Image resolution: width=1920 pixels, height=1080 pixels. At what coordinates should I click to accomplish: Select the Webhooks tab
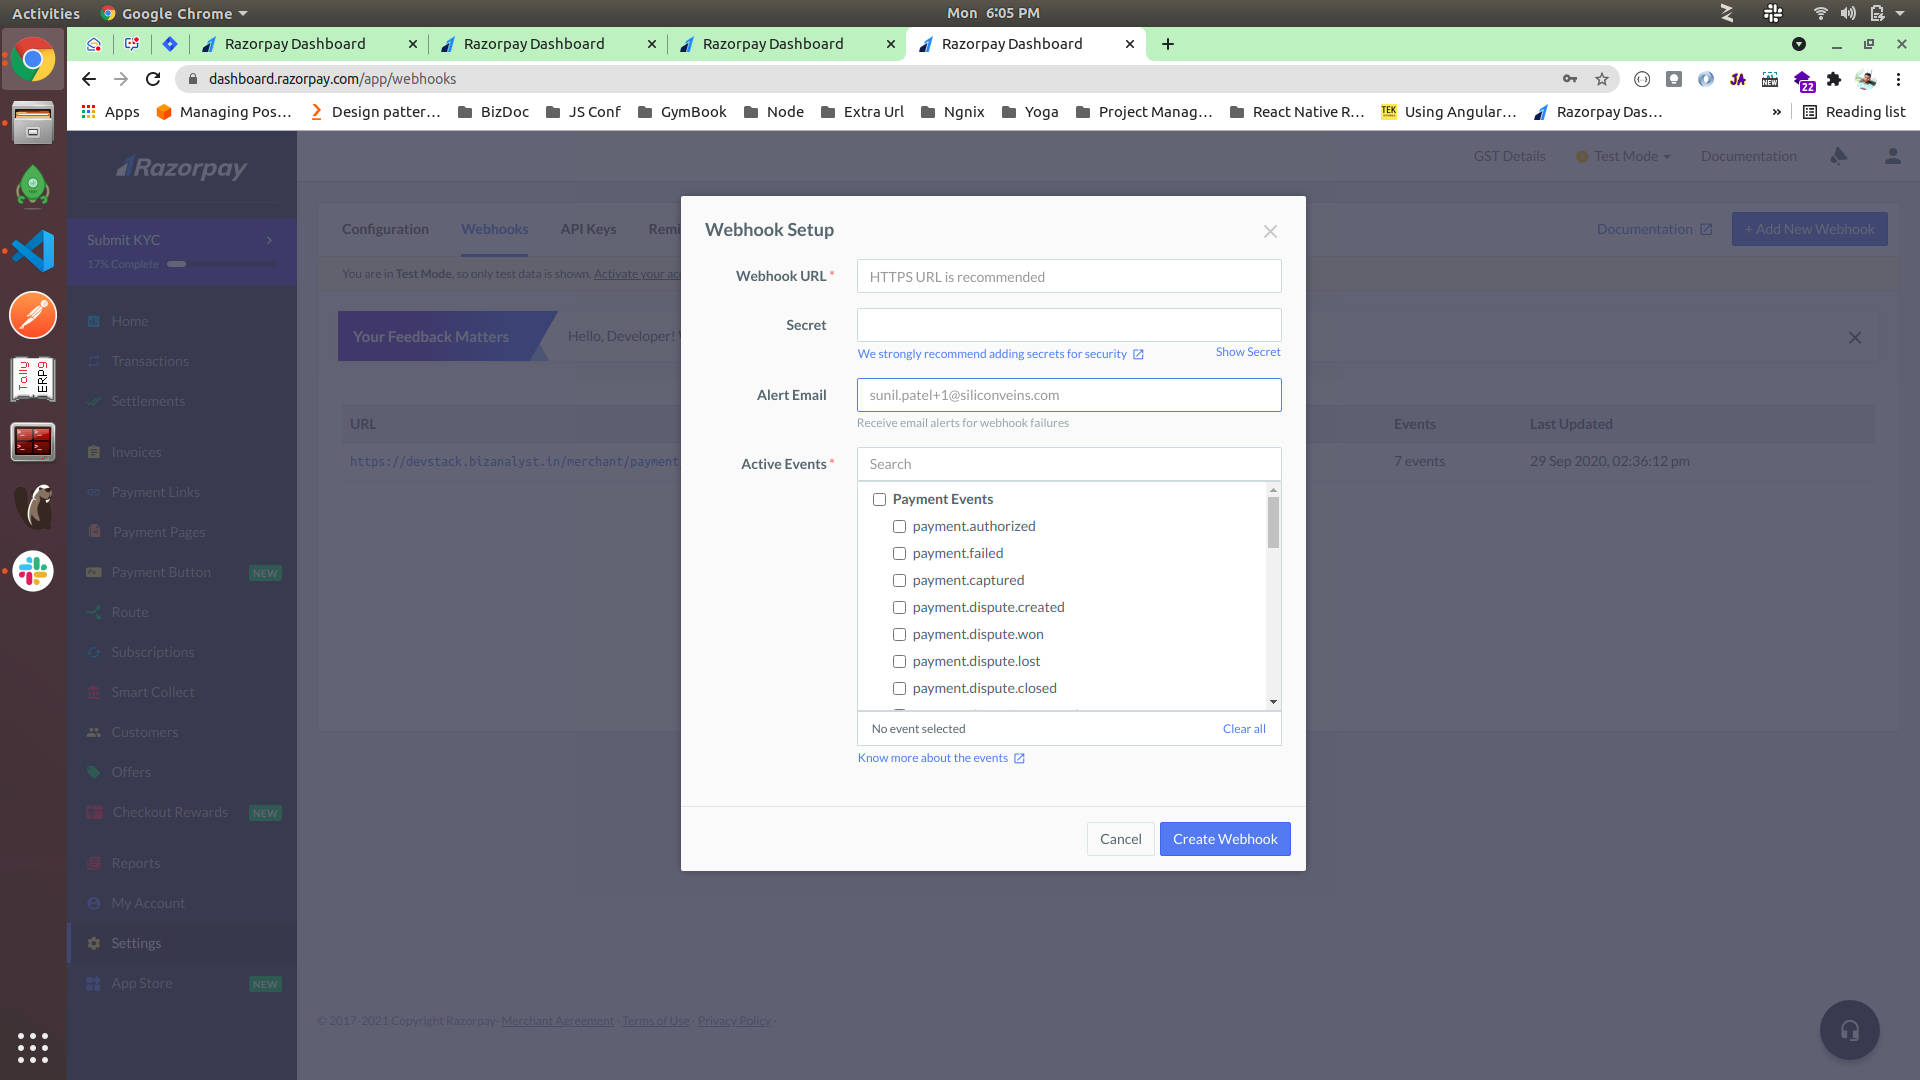[494, 229]
